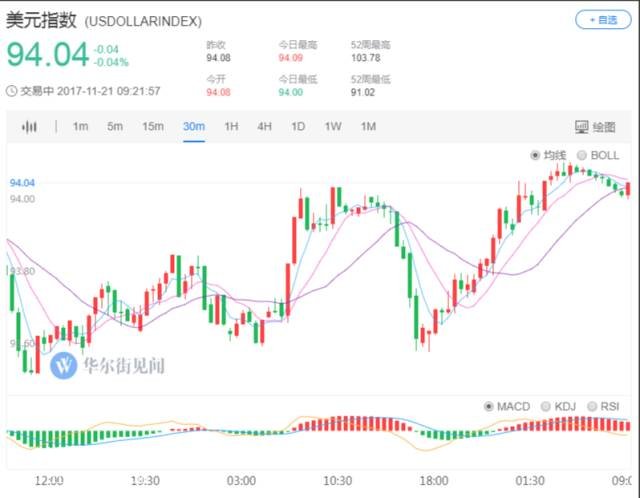Image resolution: width=640 pixels, height=498 pixels.
Task: Open the candlestick chart type icon
Action: (x=29, y=127)
